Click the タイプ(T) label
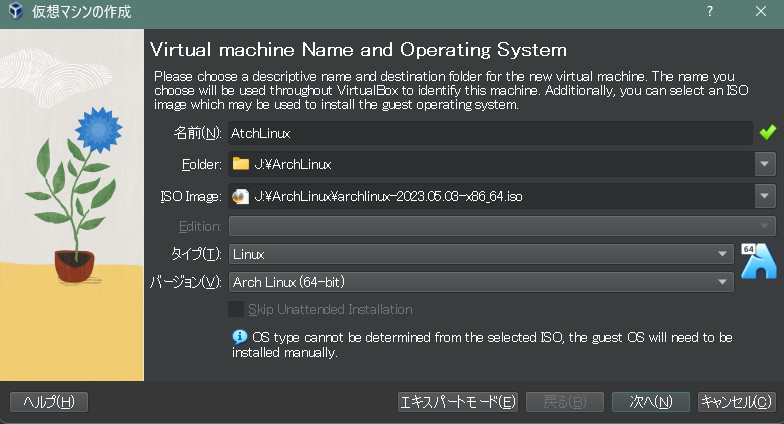The height and width of the screenshot is (424, 784). point(196,254)
